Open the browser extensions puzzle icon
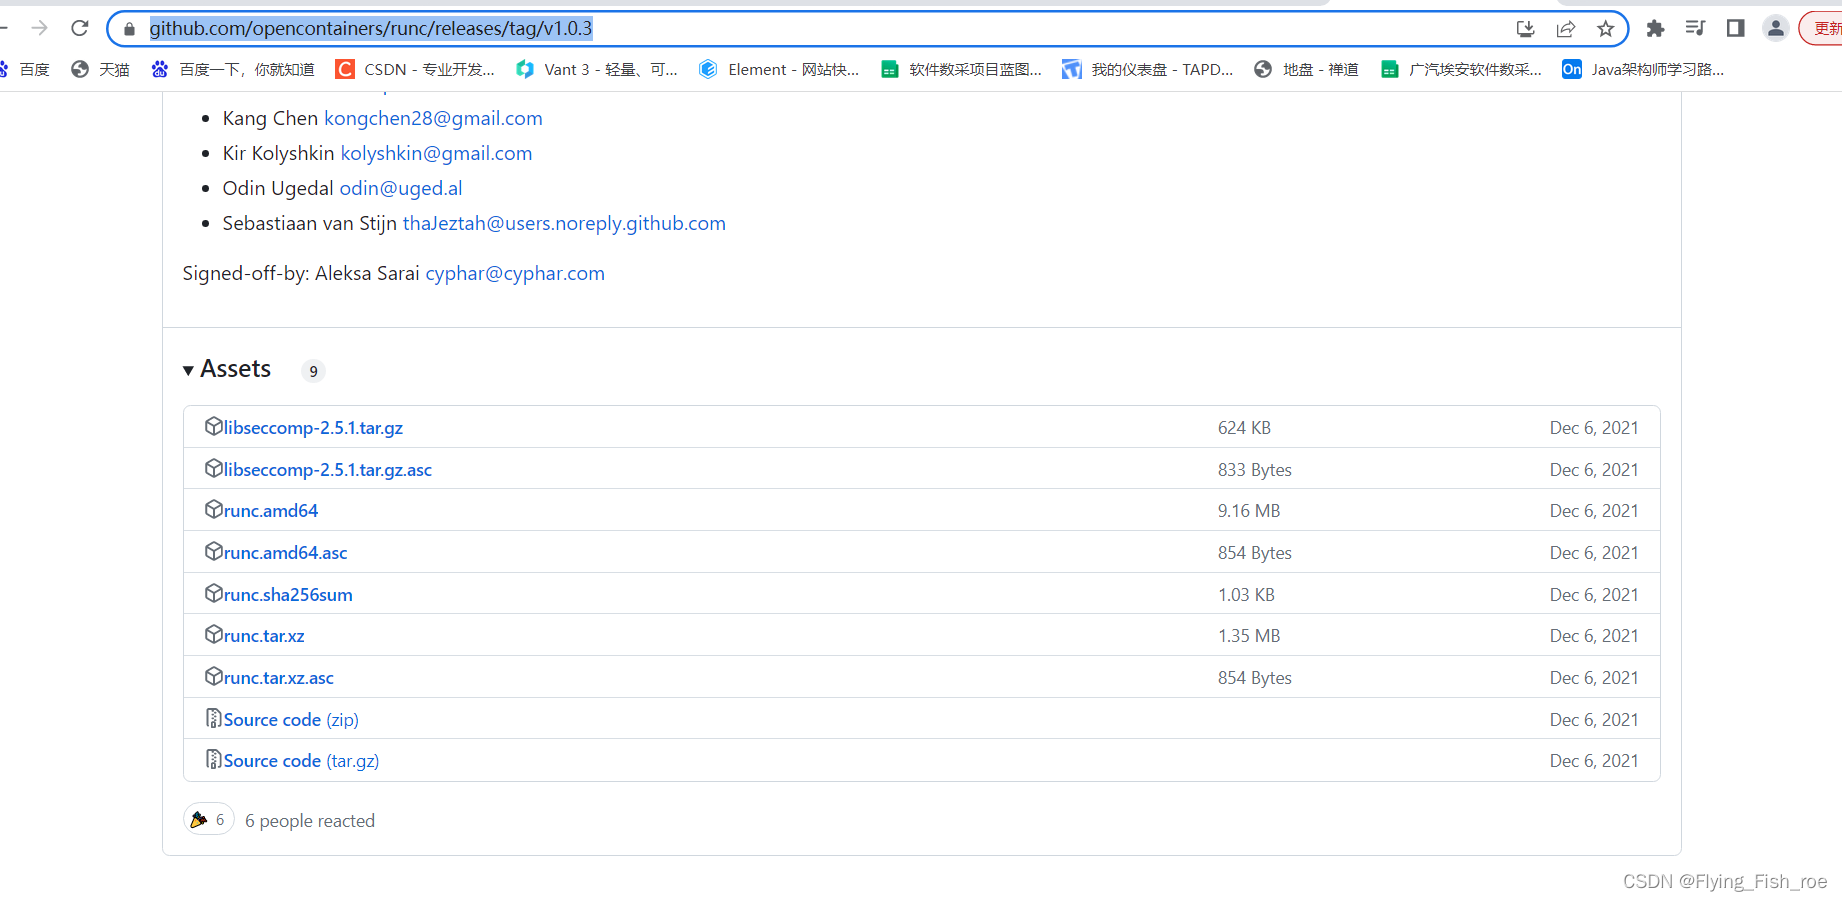The height and width of the screenshot is (901, 1842). 1655,28
